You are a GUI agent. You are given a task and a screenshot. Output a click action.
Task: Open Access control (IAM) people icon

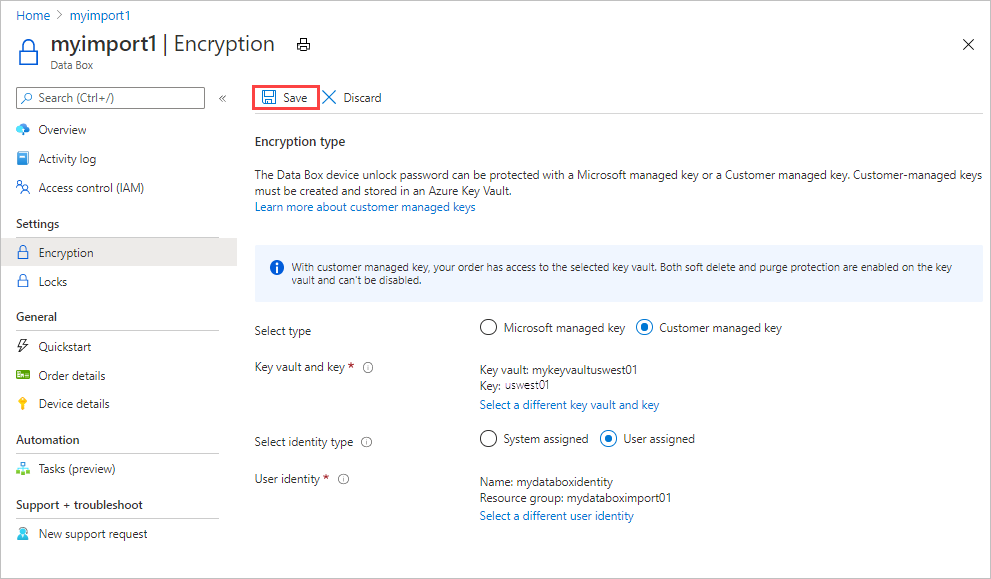23,187
